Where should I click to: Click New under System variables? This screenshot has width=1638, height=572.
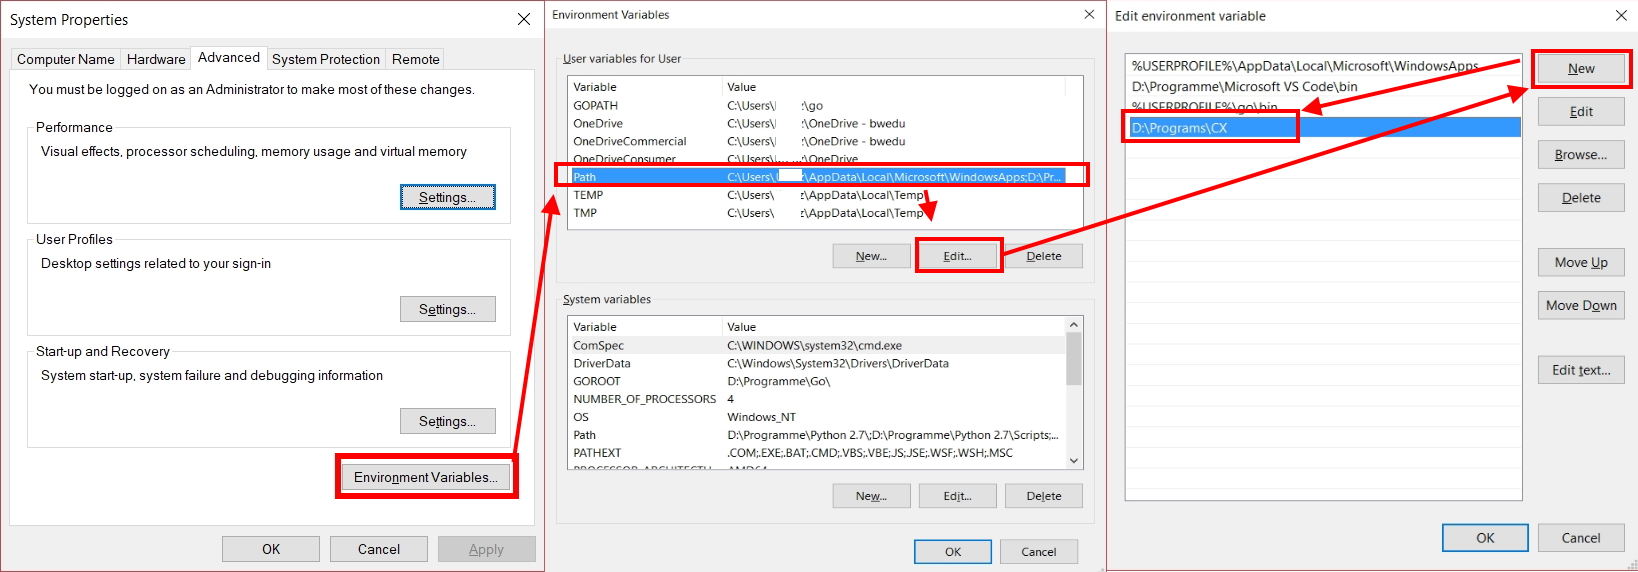871,496
